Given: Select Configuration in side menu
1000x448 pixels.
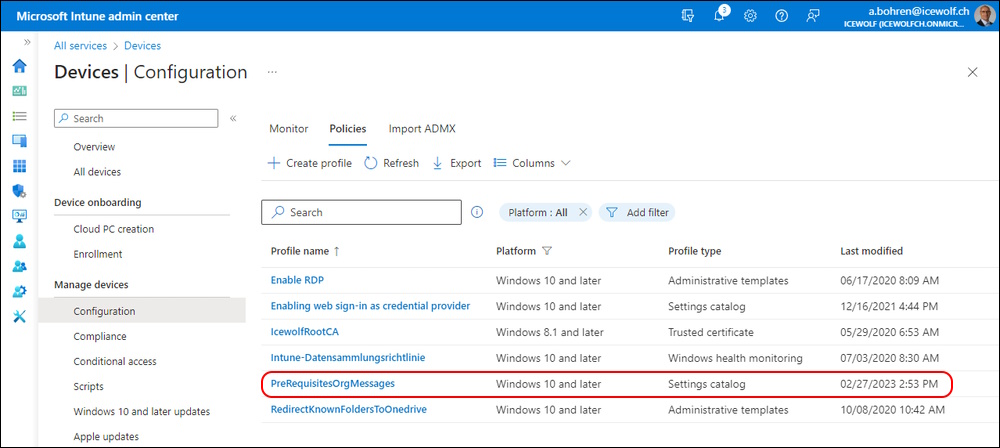Looking at the screenshot, I should tap(142, 311).
